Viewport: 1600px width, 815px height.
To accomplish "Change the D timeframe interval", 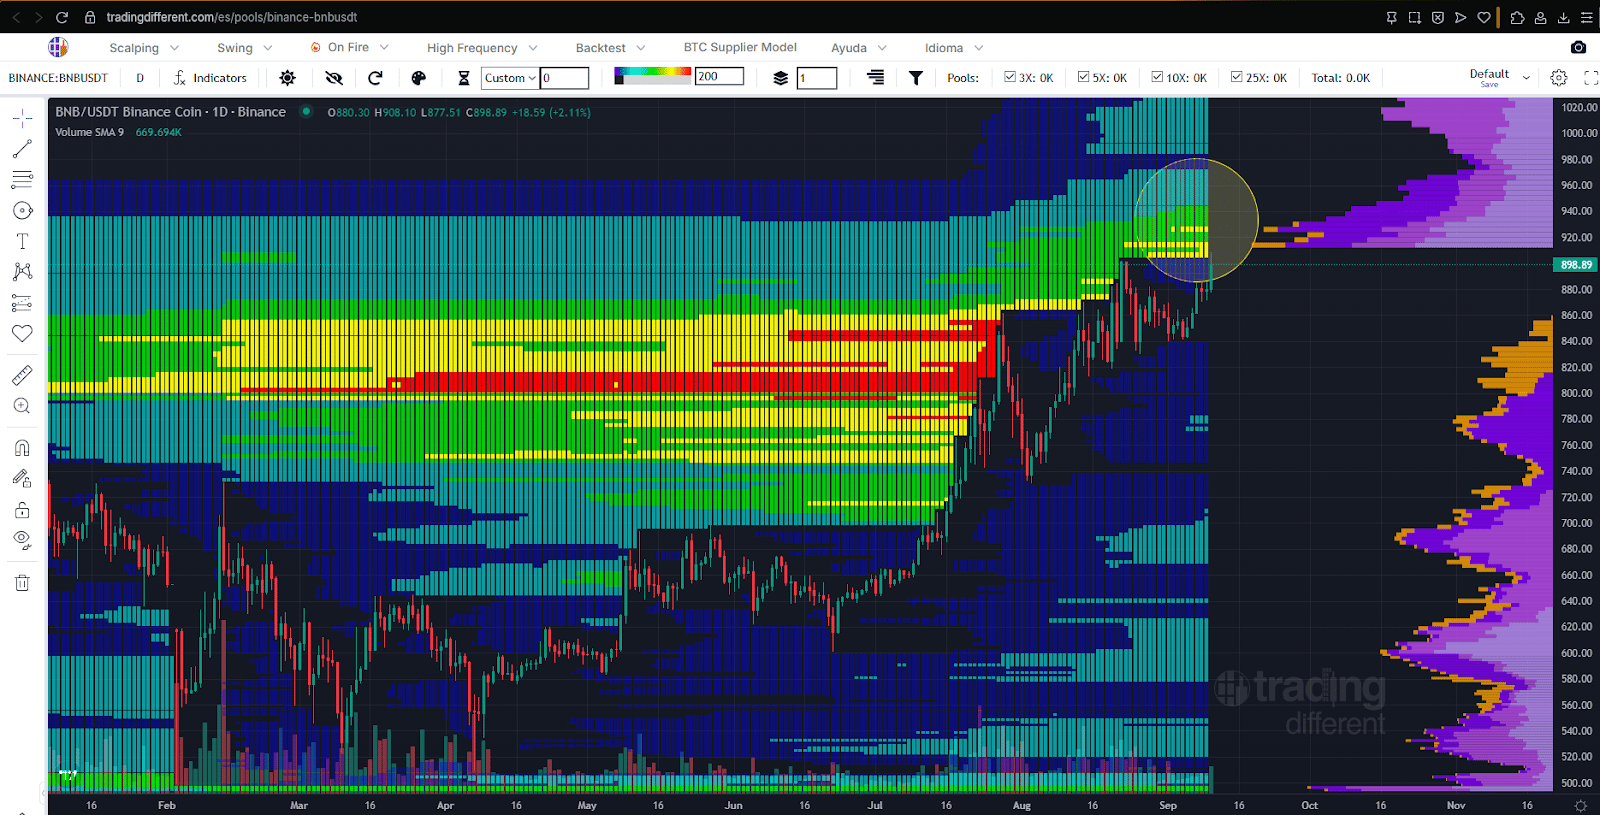I will pos(140,78).
